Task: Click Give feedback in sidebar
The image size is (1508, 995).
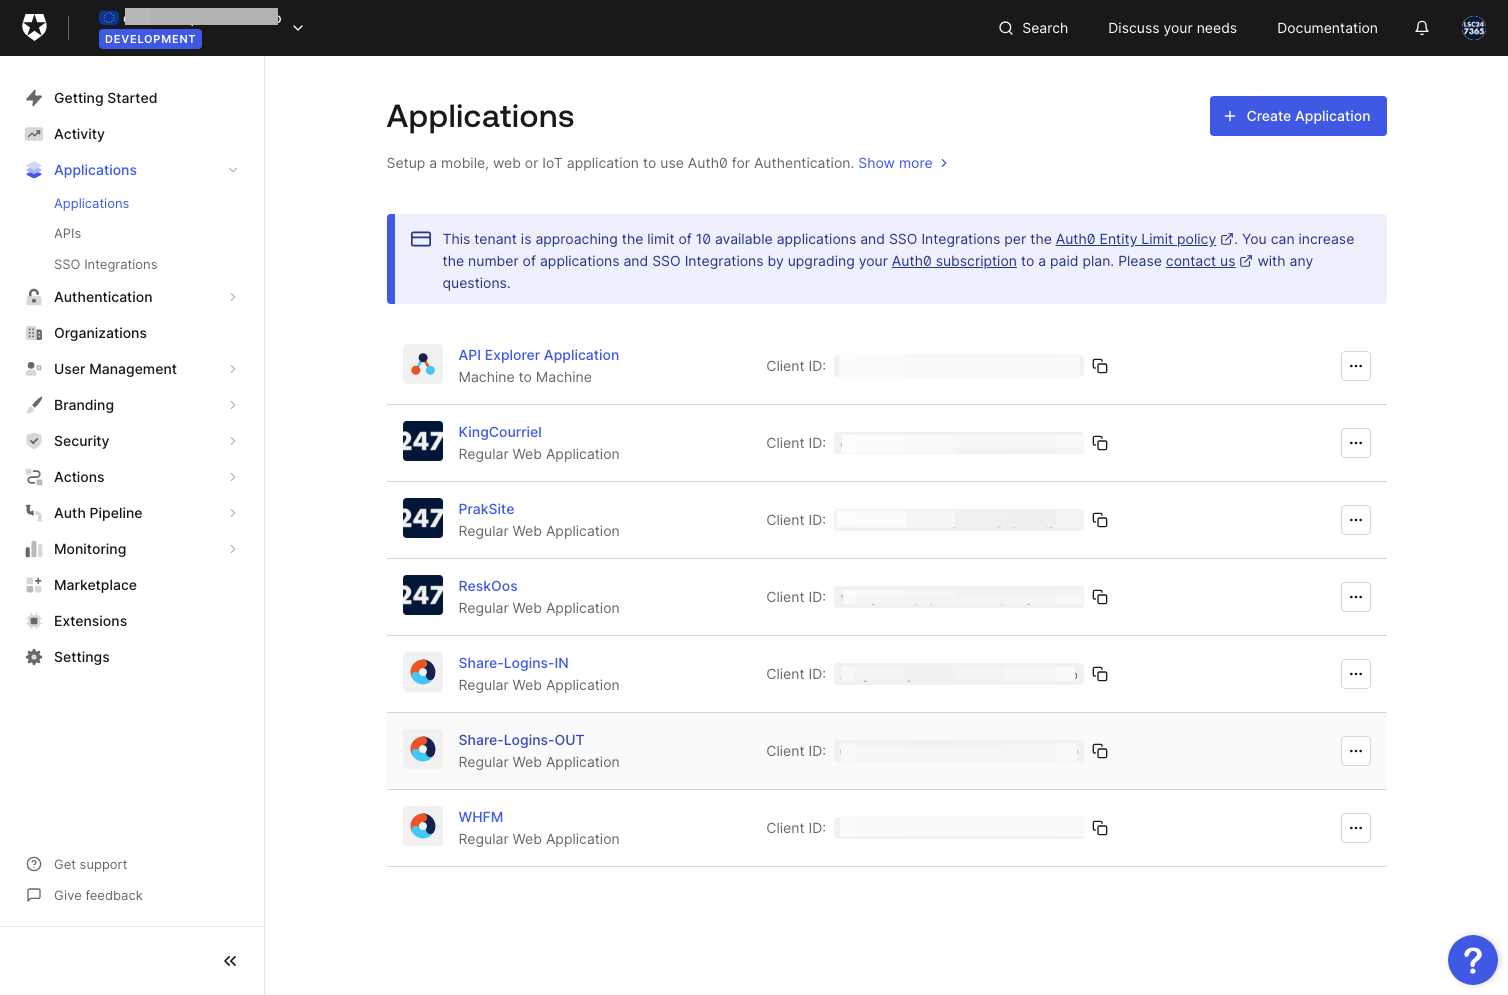Action: (x=98, y=895)
